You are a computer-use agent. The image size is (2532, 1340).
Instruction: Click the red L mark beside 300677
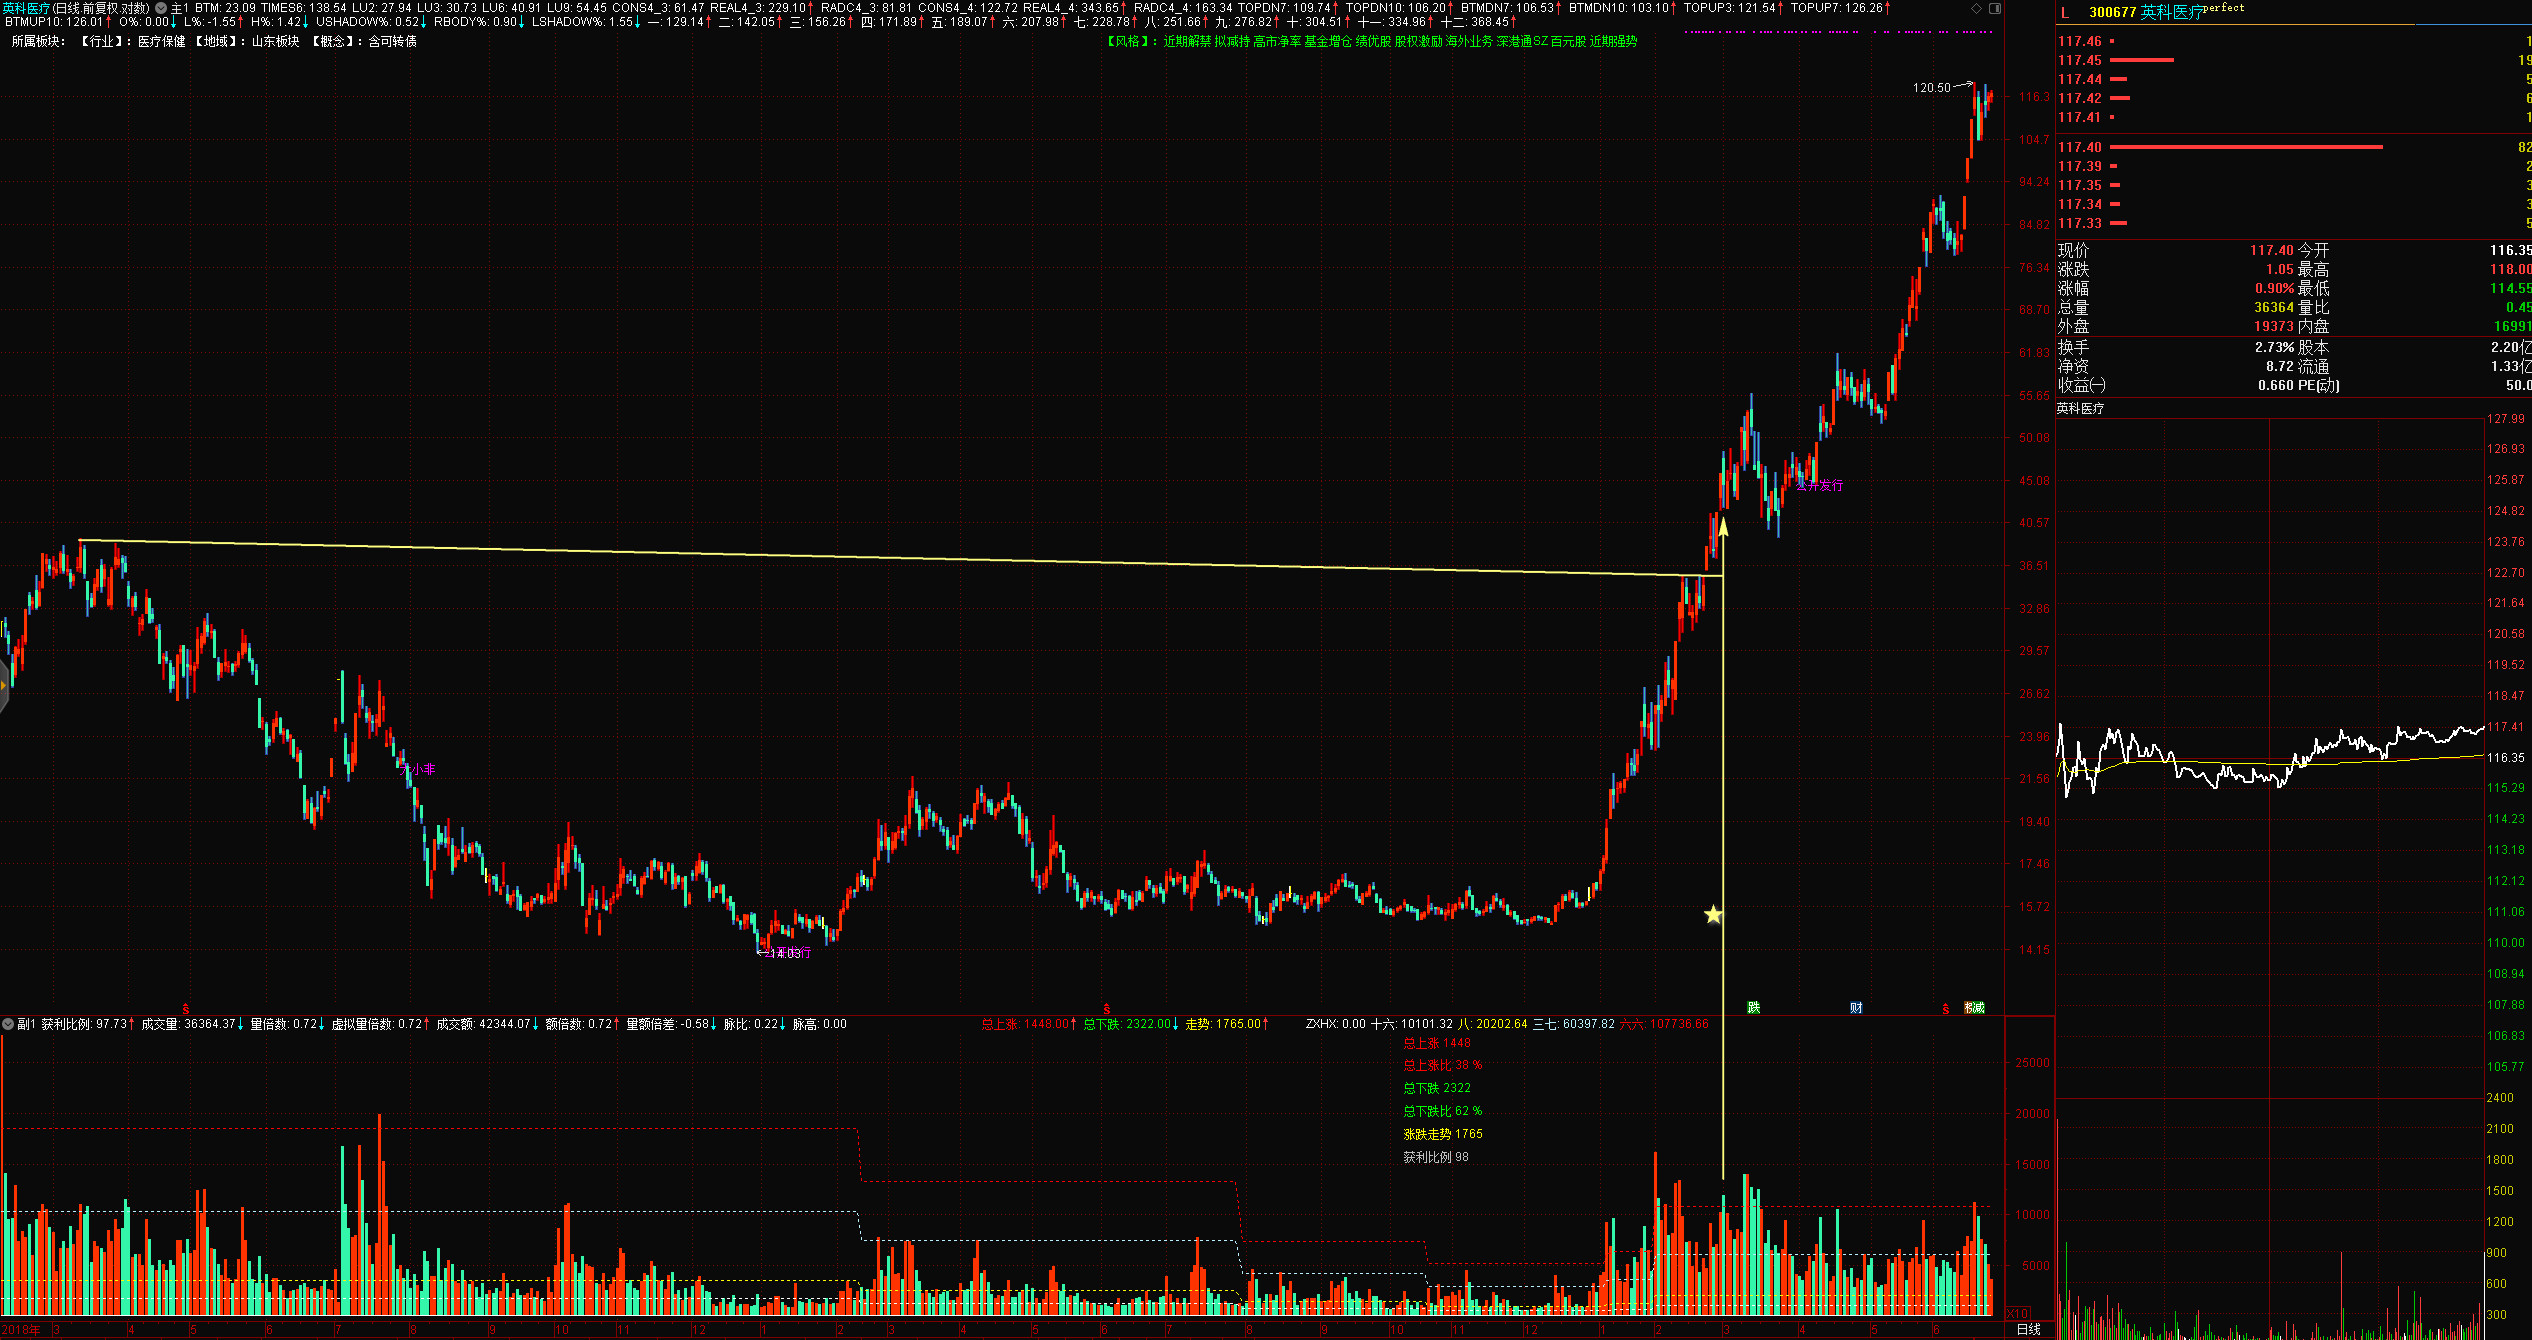pyautogui.click(x=2065, y=12)
